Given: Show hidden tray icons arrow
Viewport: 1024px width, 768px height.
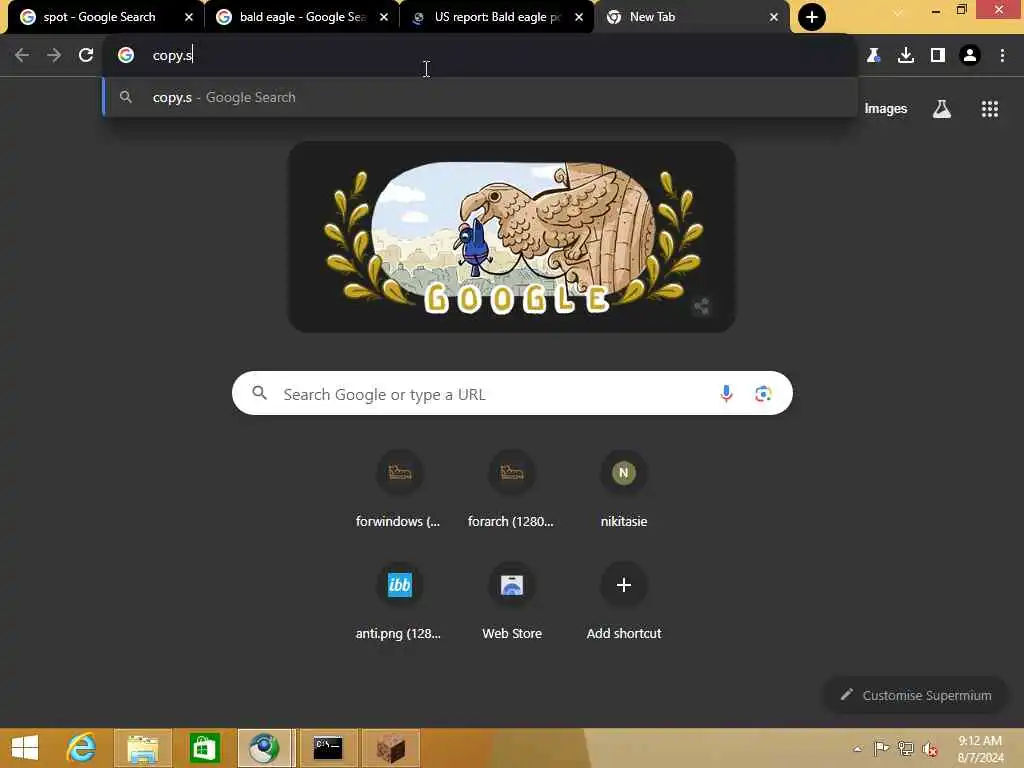Looking at the screenshot, I should [x=857, y=748].
